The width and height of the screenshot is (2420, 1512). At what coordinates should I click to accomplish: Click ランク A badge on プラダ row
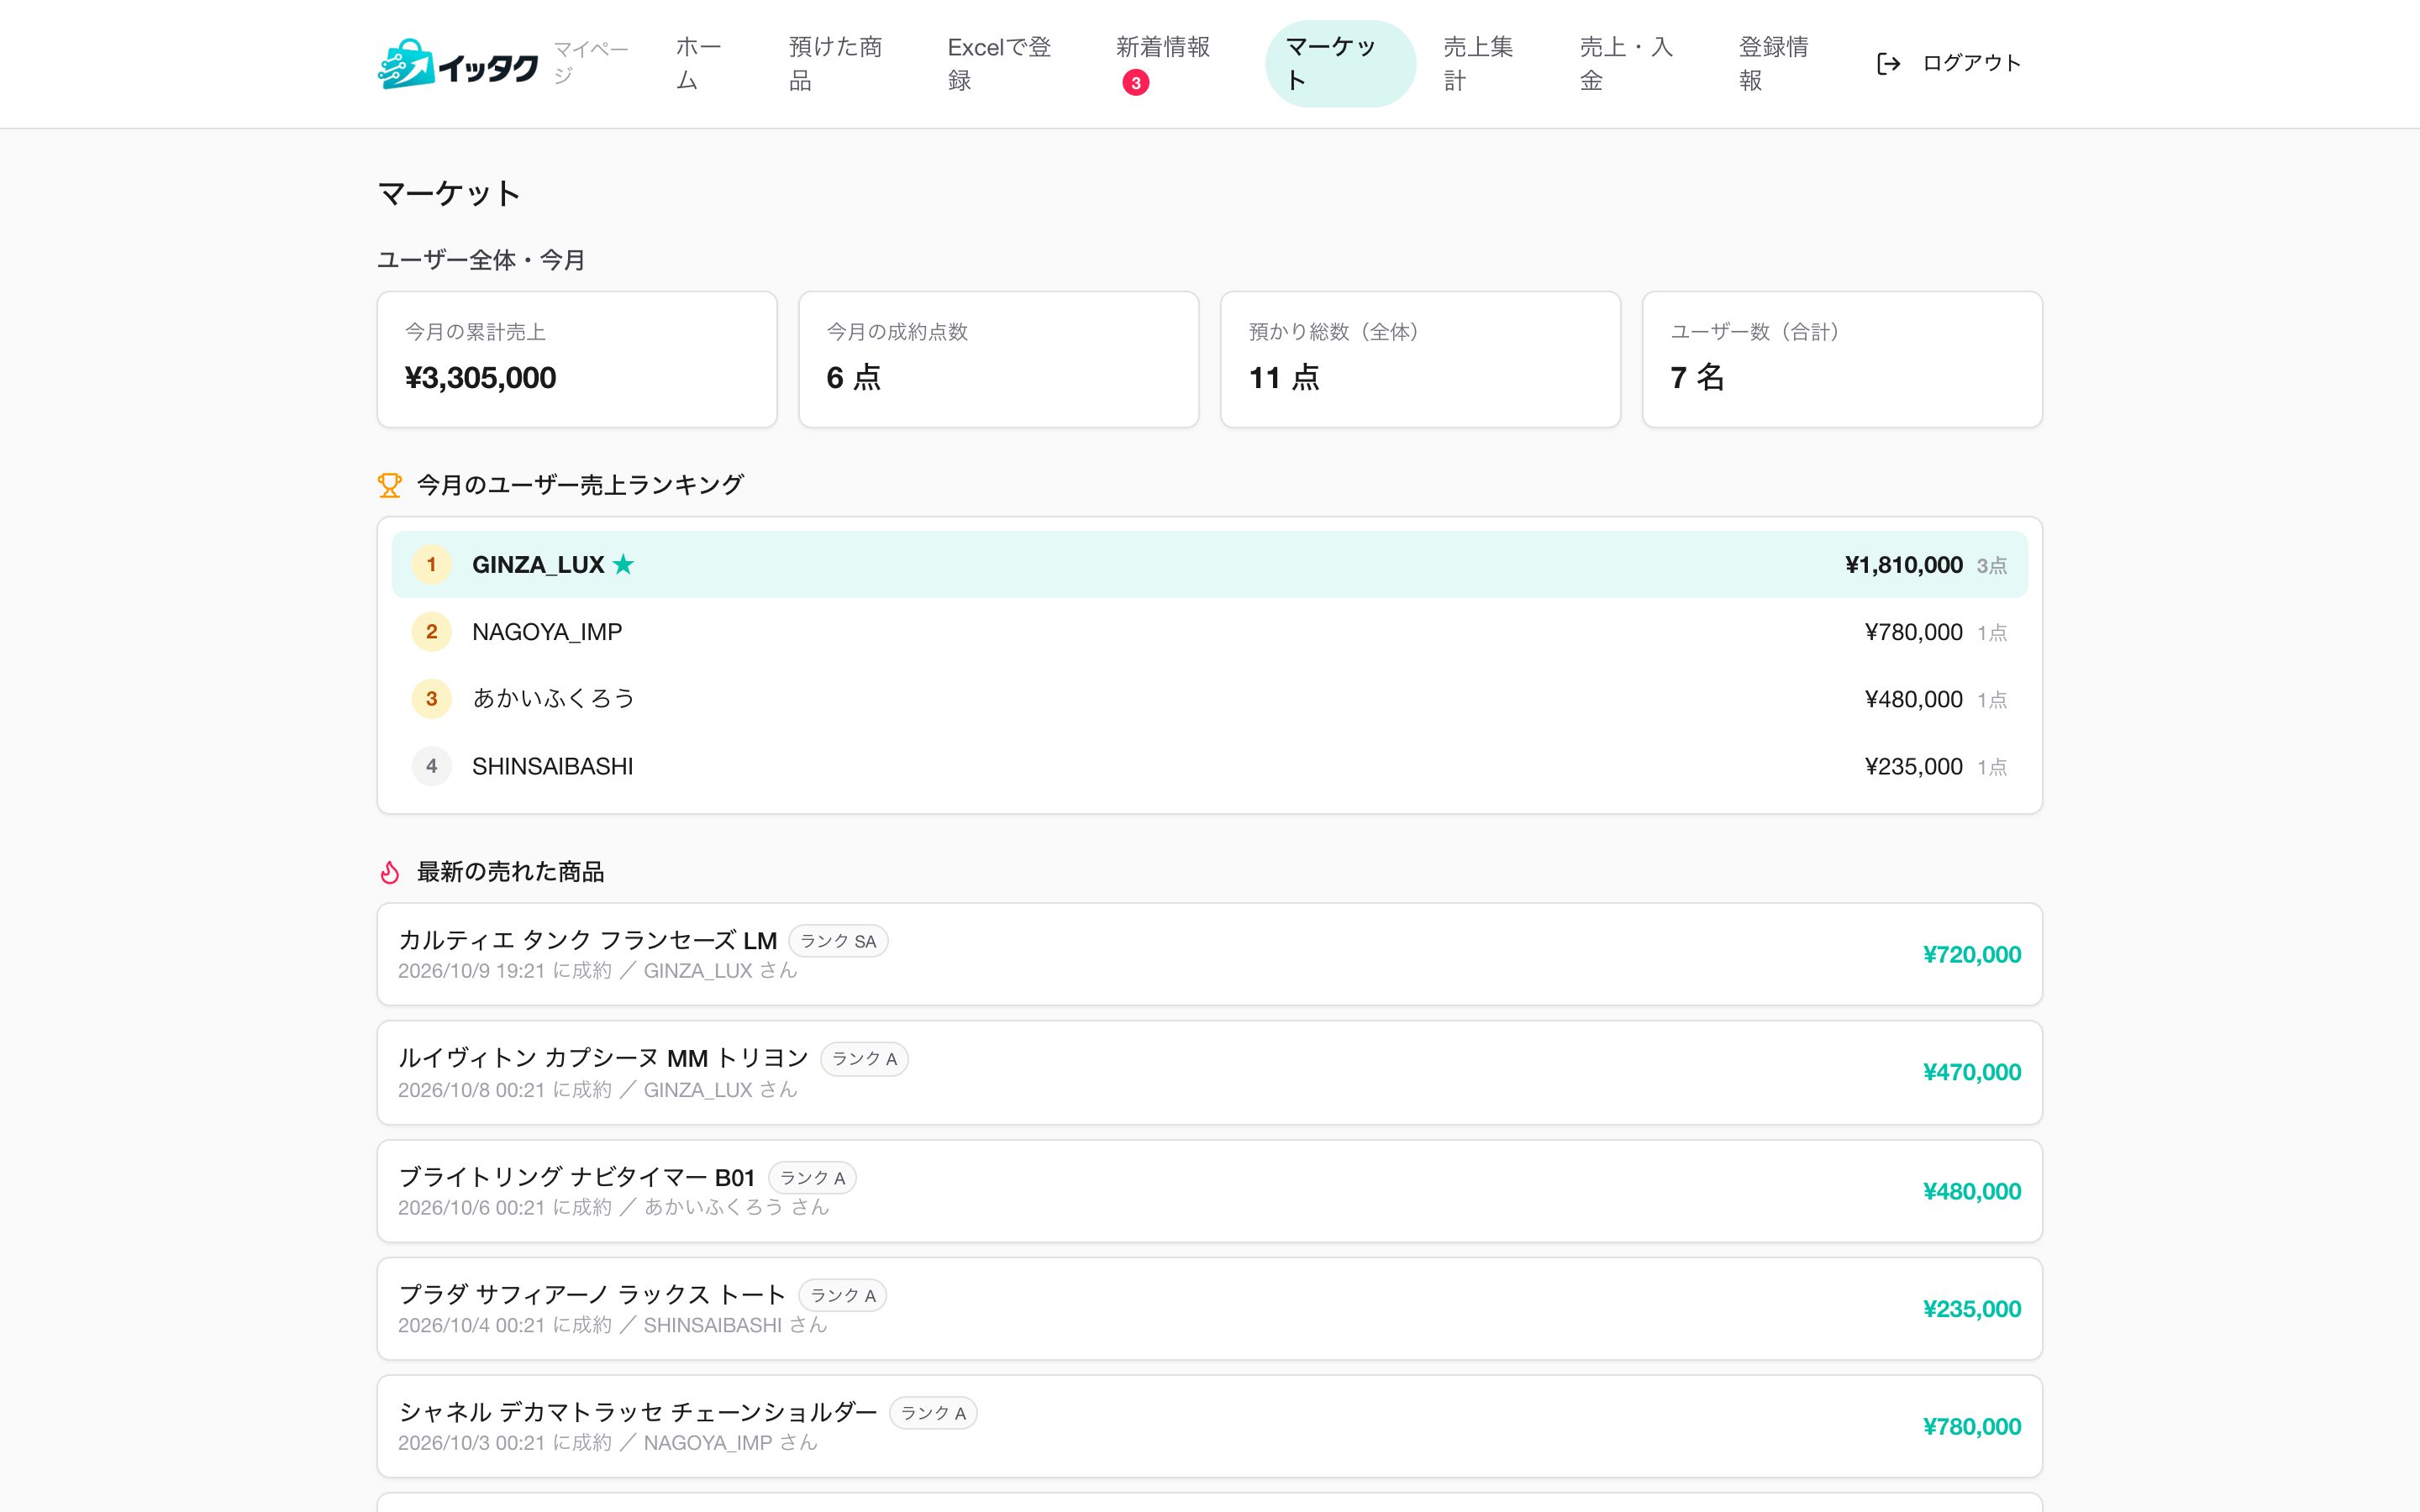point(842,1295)
